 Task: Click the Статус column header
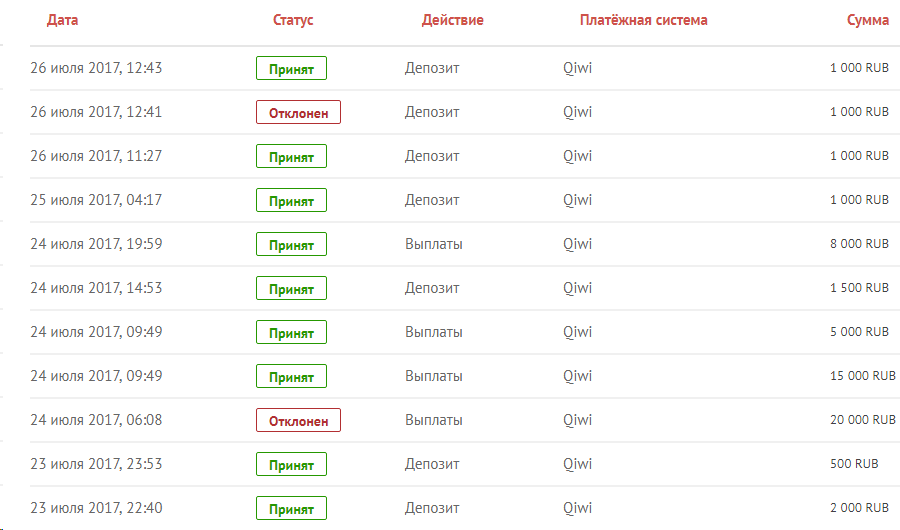click(293, 20)
